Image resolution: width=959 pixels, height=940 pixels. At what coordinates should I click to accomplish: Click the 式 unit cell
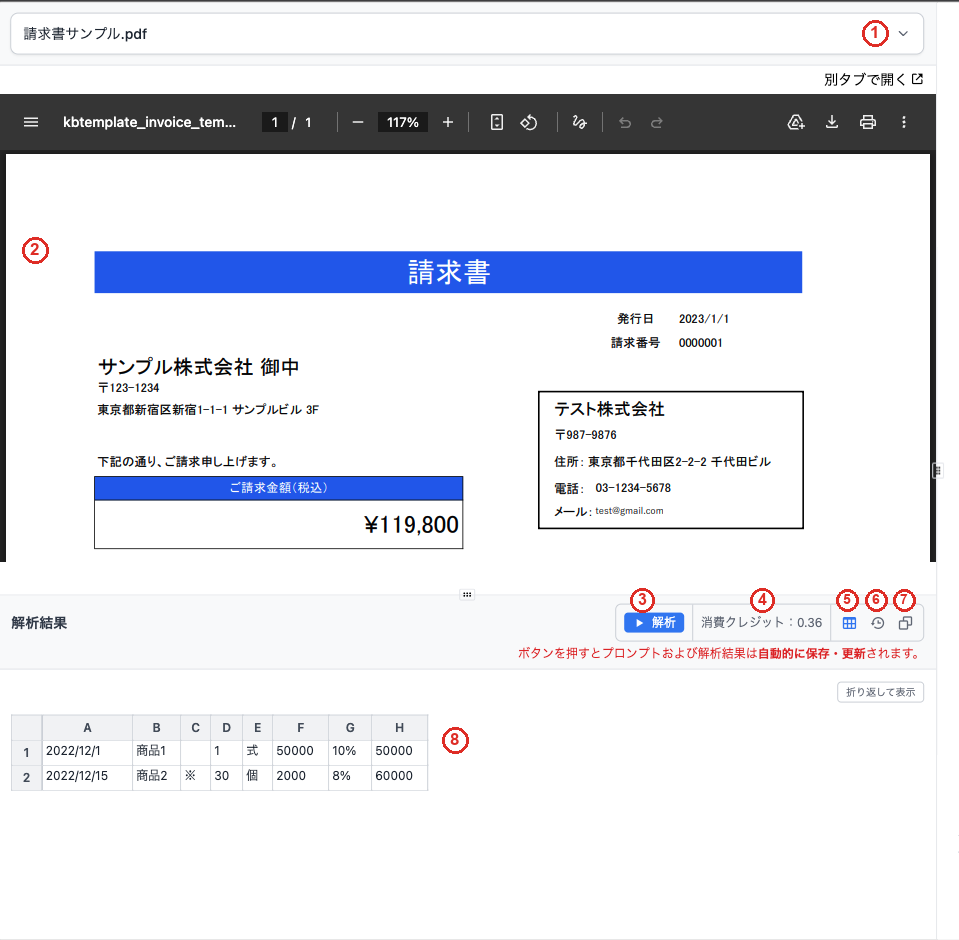[257, 751]
